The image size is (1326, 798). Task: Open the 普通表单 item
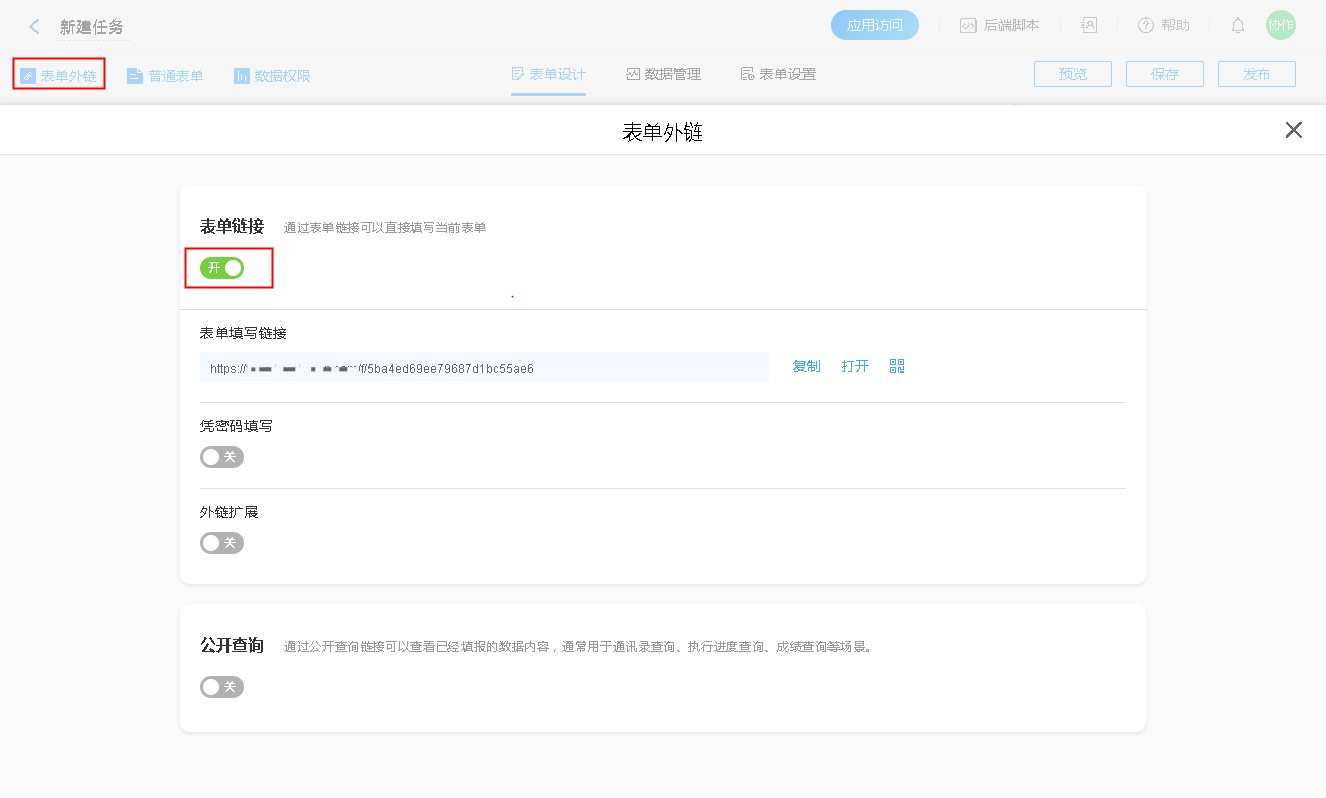[x=164, y=74]
